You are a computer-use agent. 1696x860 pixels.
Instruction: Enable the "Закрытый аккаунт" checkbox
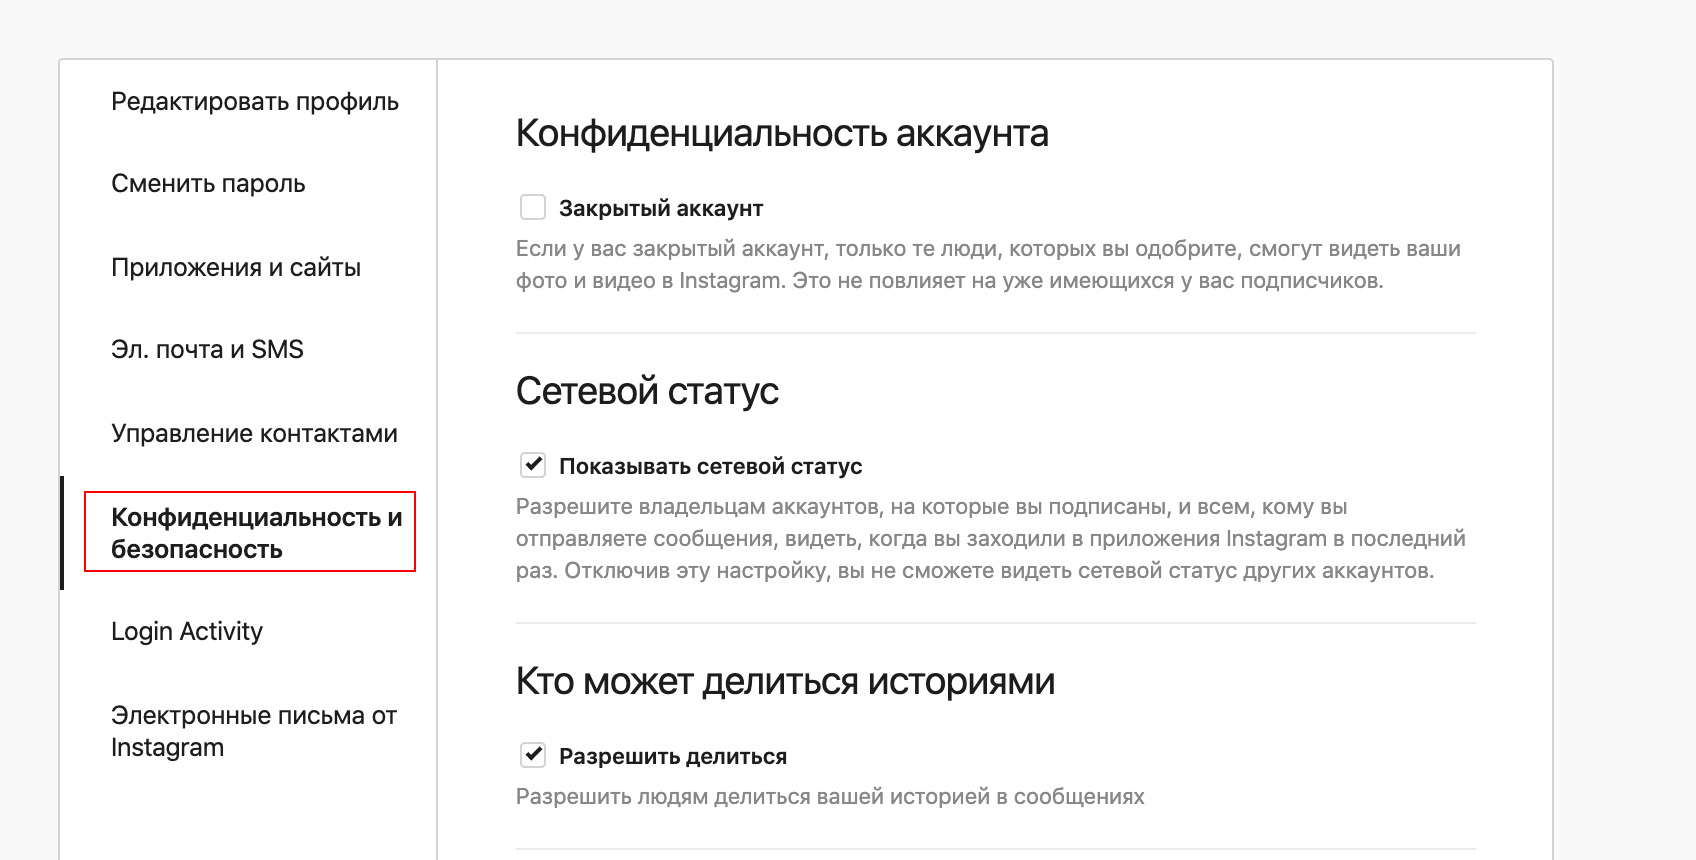[x=533, y=207]
